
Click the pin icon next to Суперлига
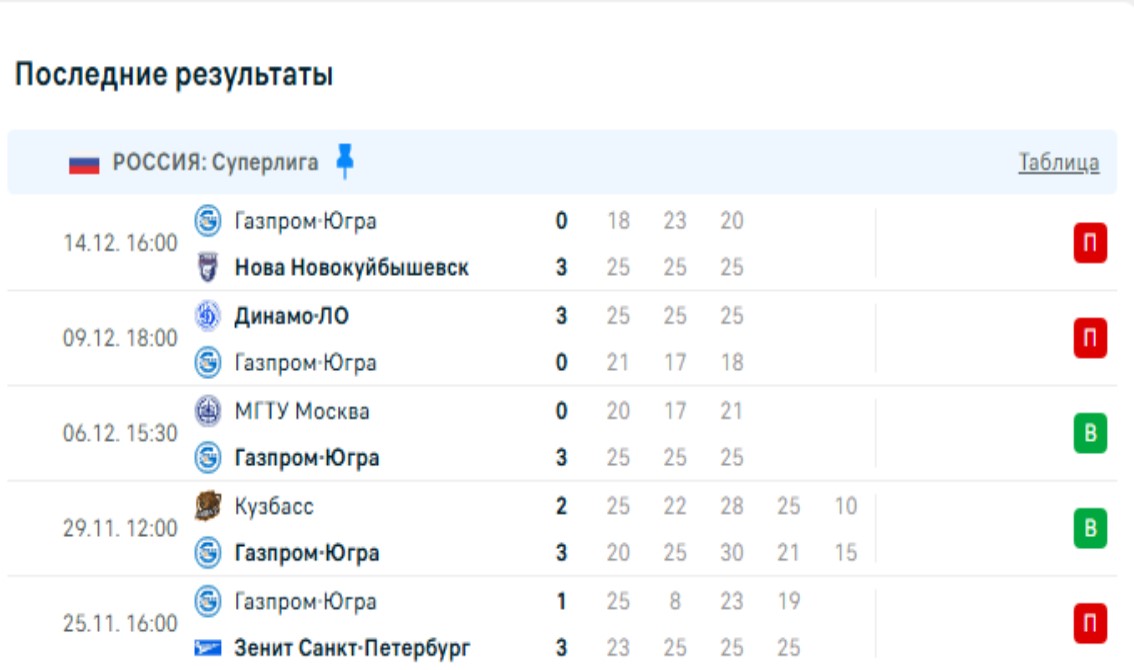345,162
